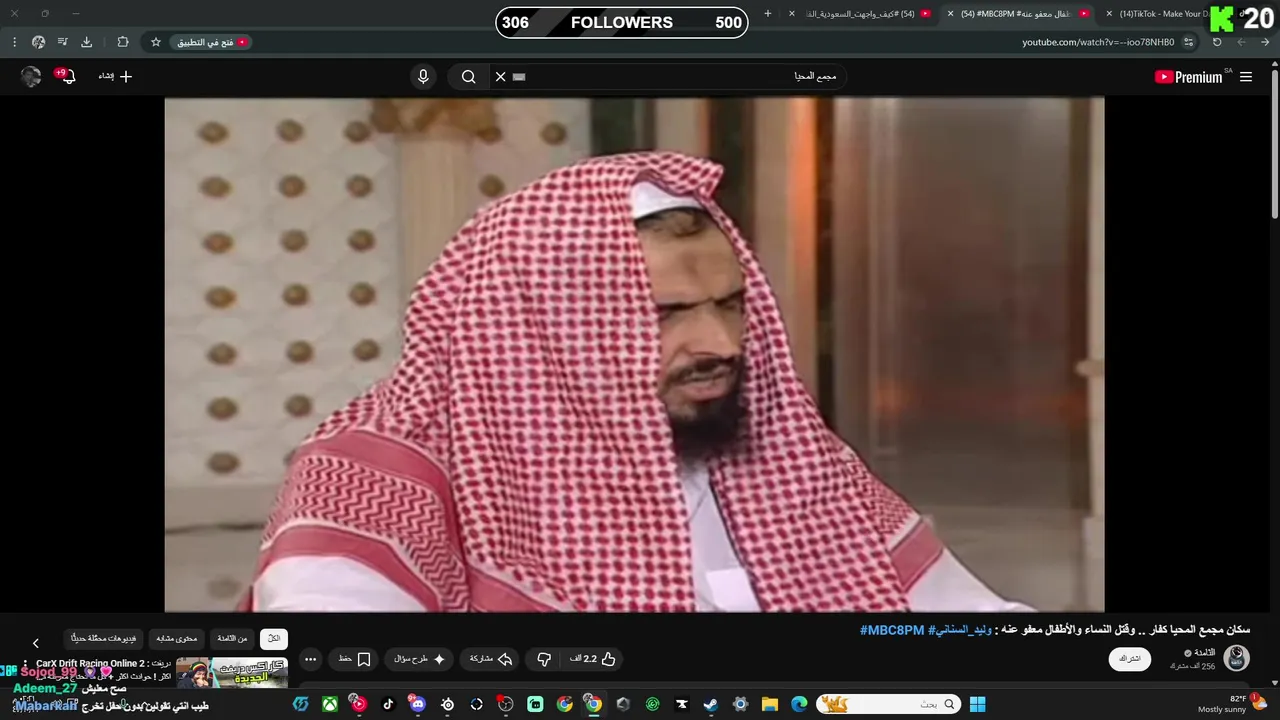Clear the YouTube search box text
Image resolution: width=1280 pixels, height=720 pixels.
click(x=501, y=77)
